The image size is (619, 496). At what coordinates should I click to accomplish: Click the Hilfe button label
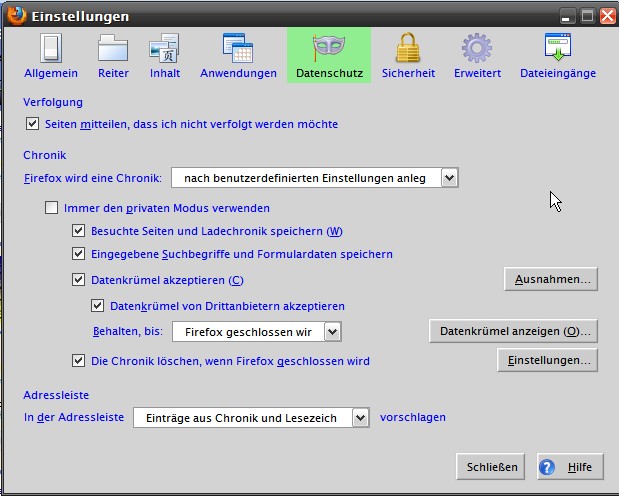[580, 467]
